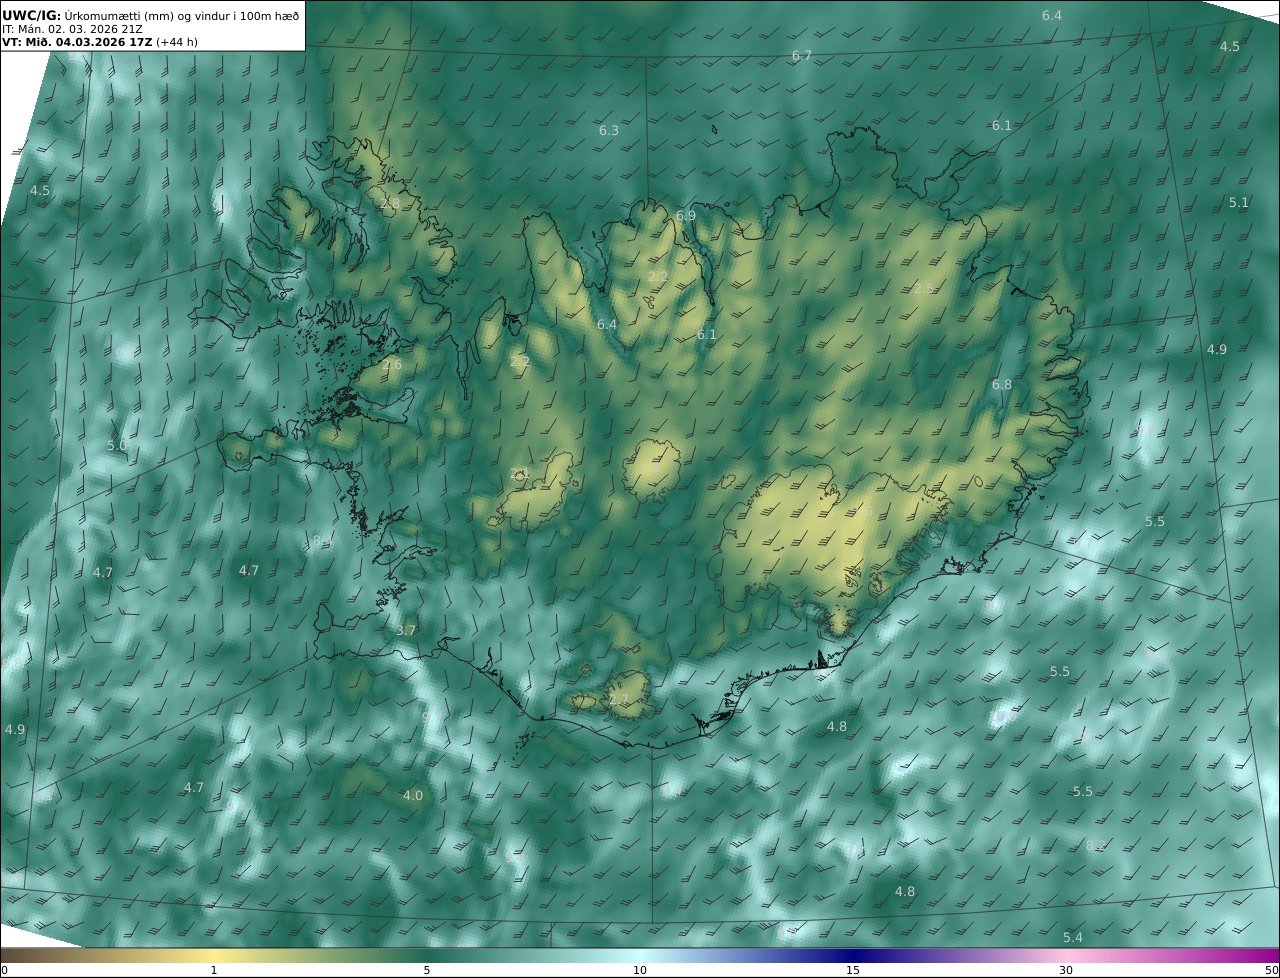Click the colorbar tick label 5

click(x=427, y=970)
